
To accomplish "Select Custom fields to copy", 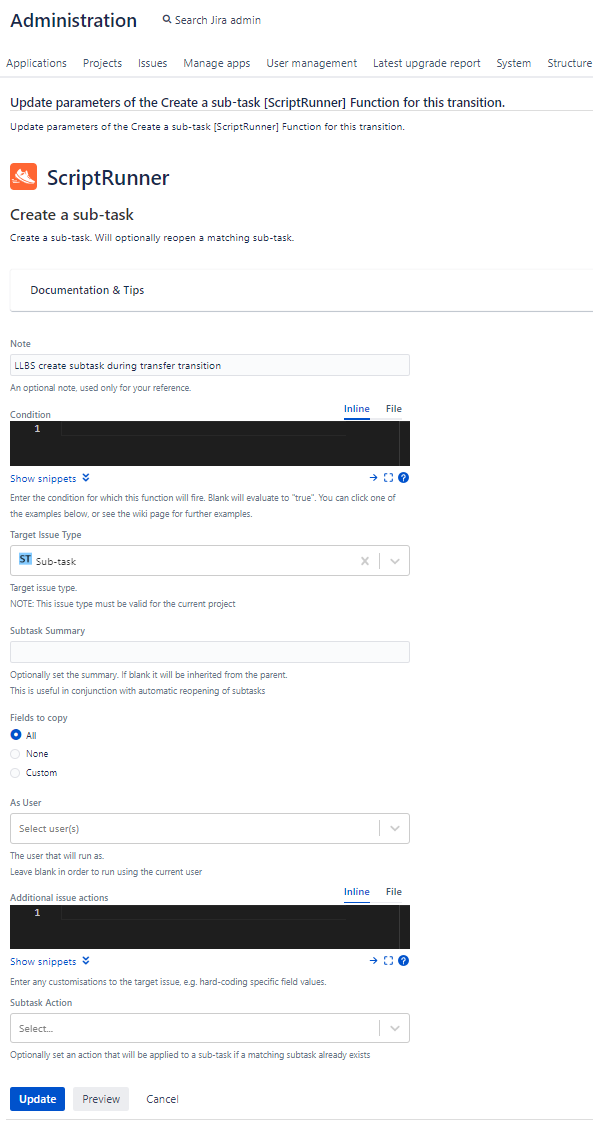I will (x=16, y=773).
